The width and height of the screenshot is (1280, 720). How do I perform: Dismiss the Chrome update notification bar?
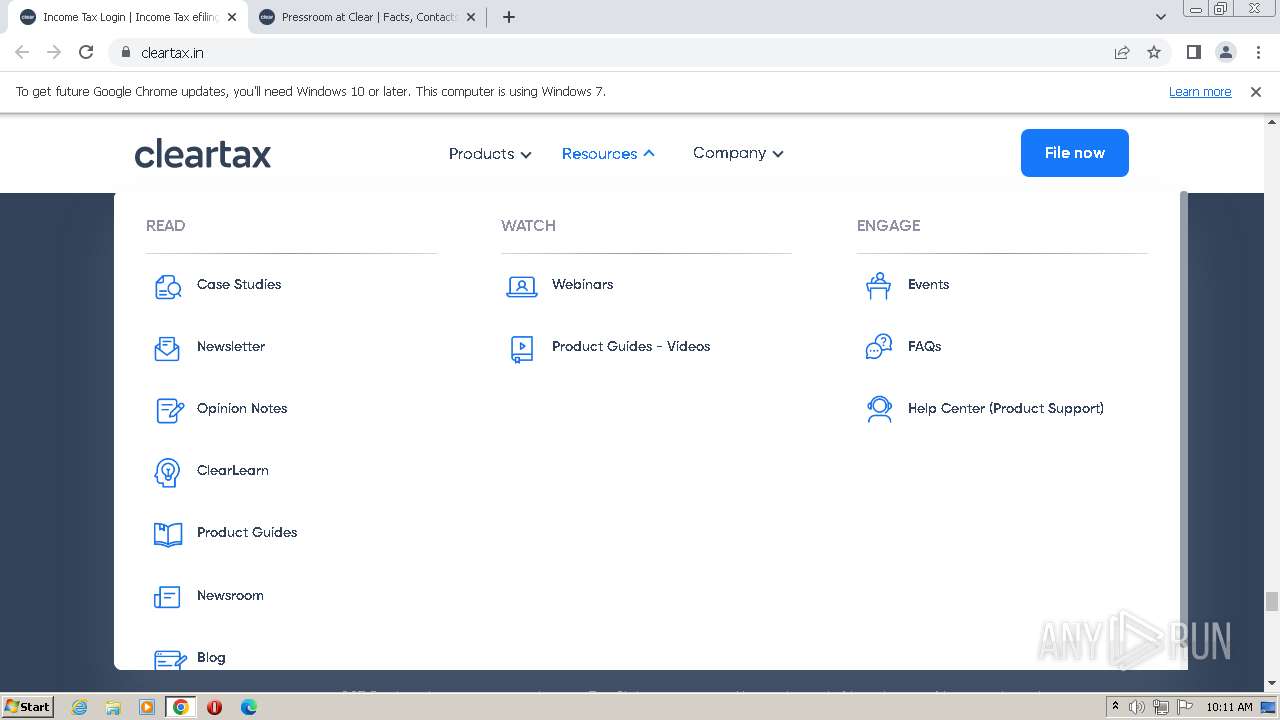pos(1256,91)
